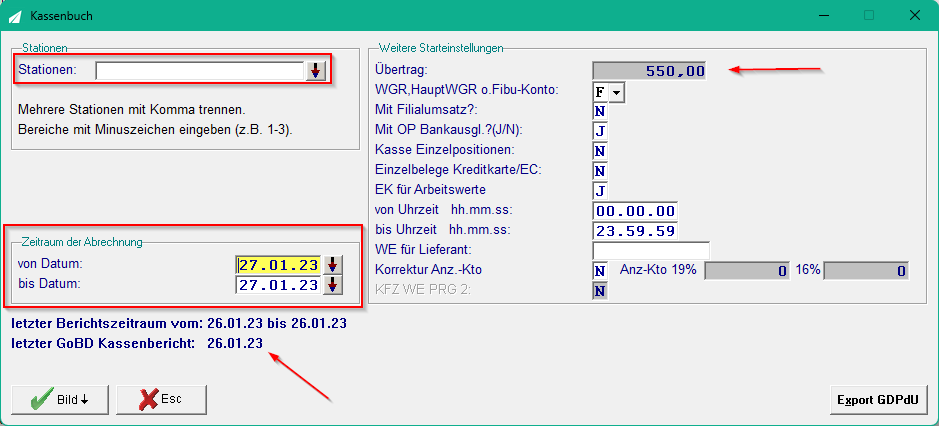Open the bis Datum calendar arrow button
The image size is (939, 426).
tap(332, 285)
